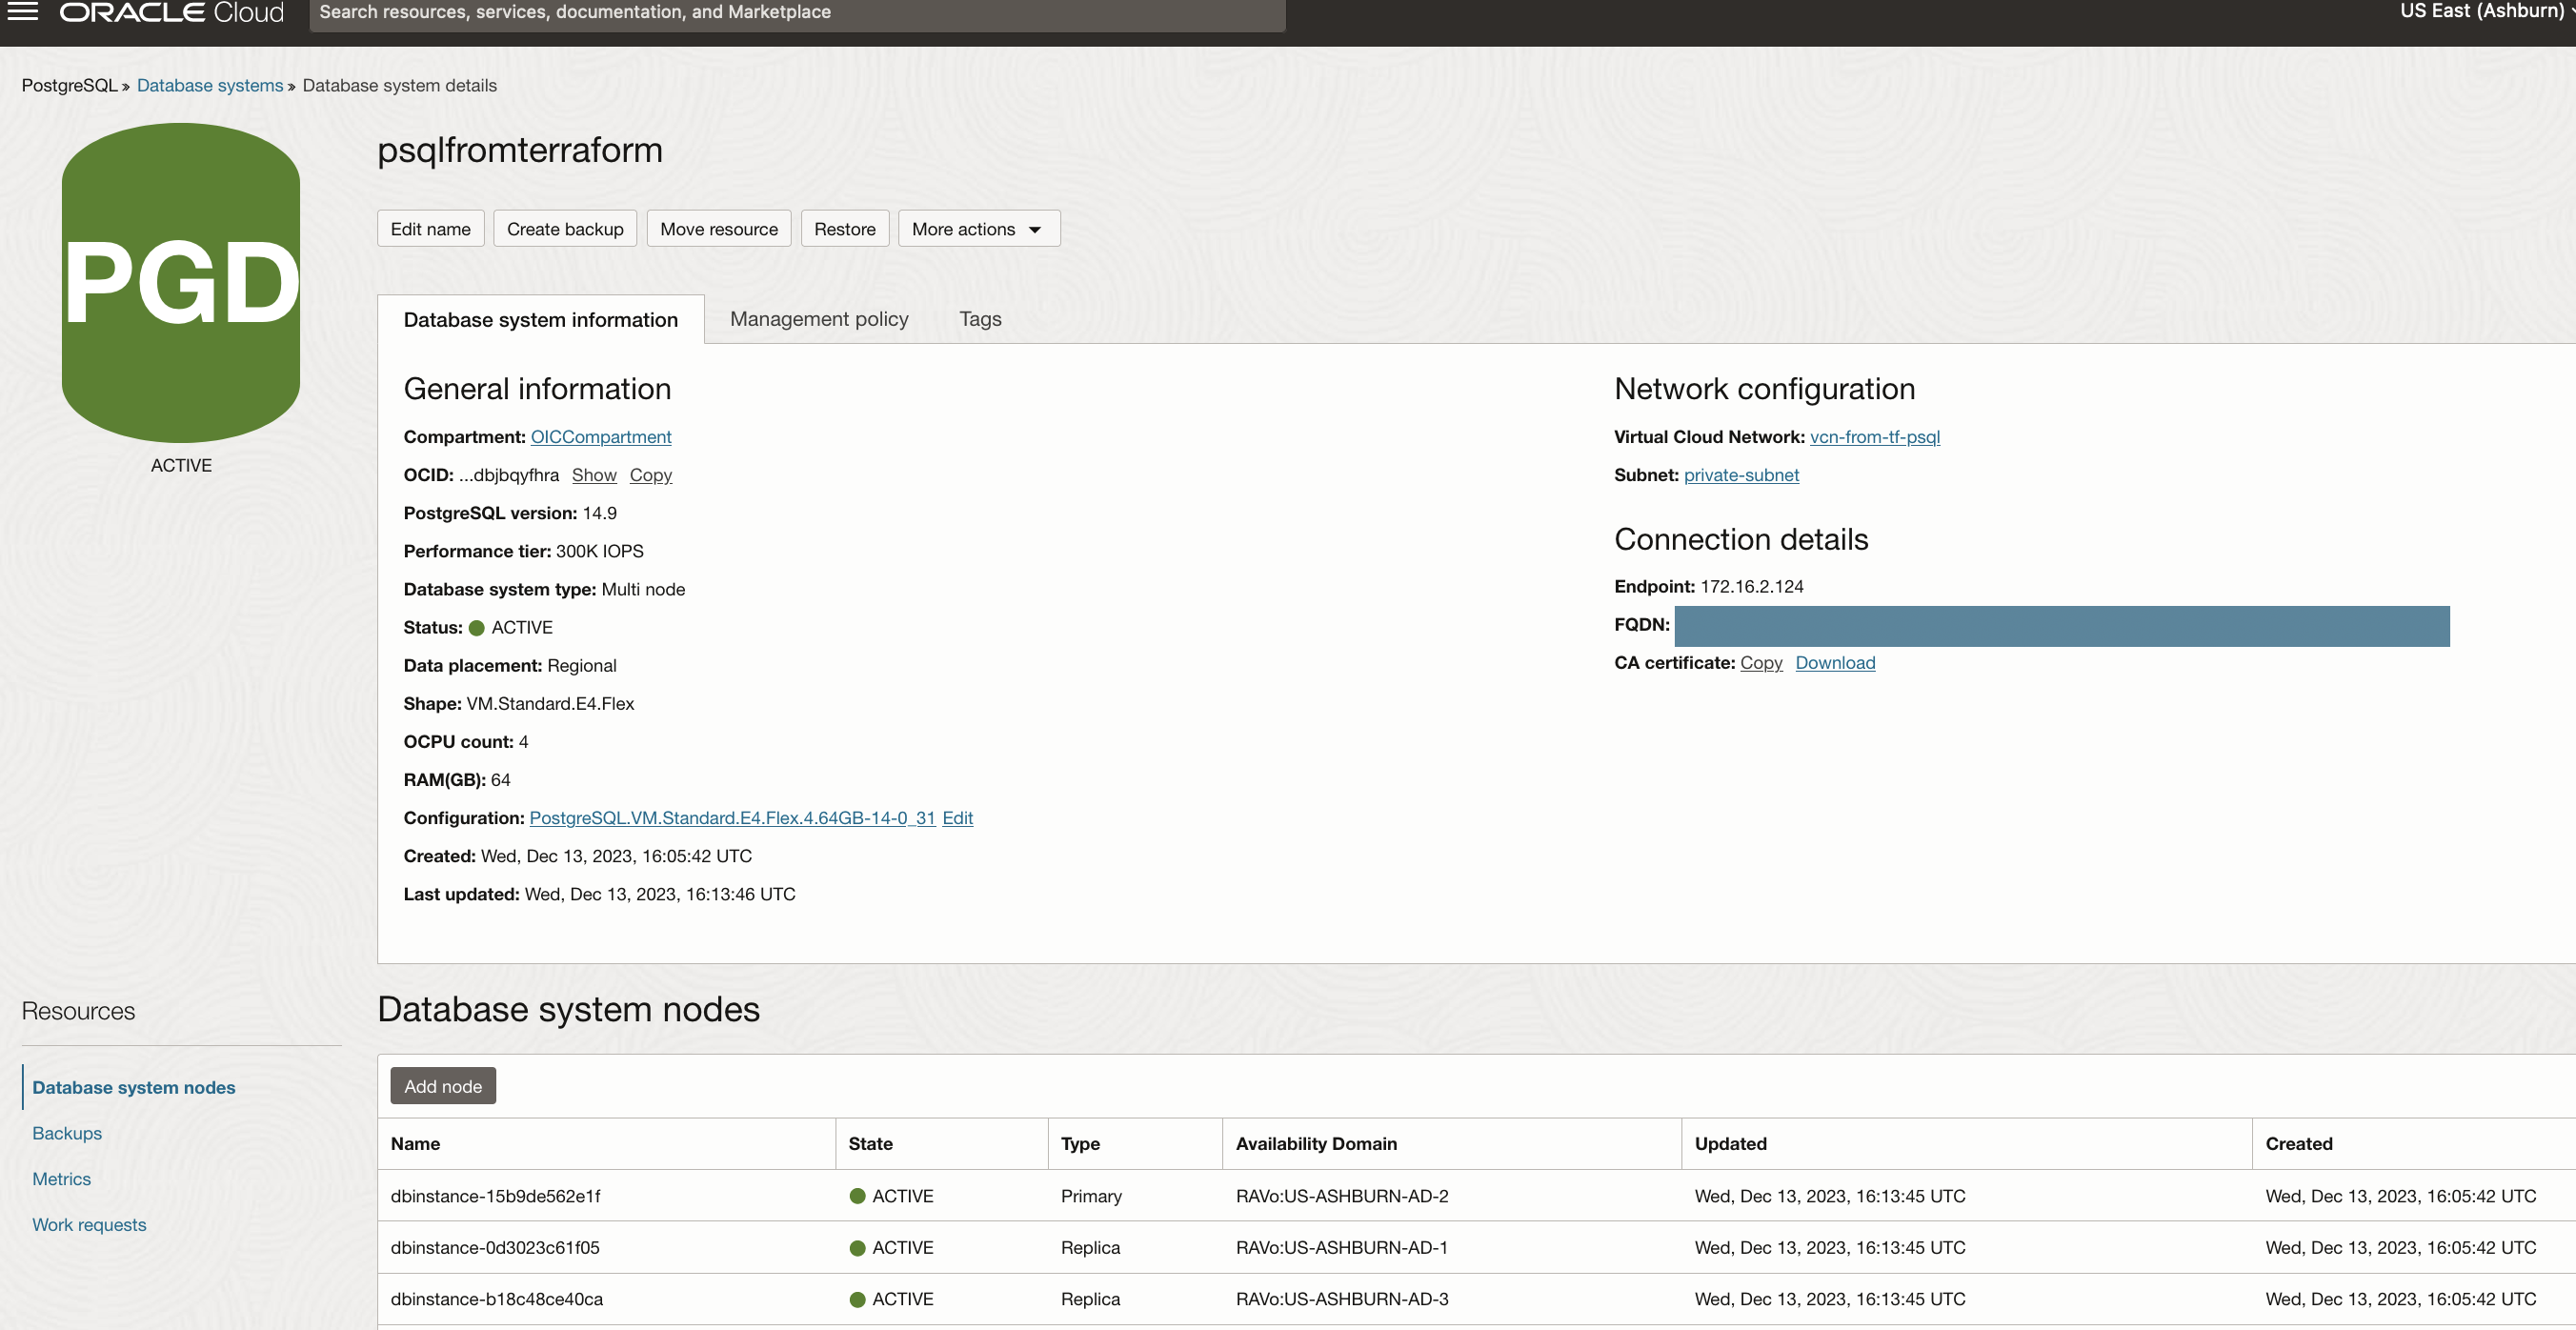The image size is (2576, 1330).
Task: Click the status dot for dbinstance-15b9de562e1f
Action: [857, 1196]
